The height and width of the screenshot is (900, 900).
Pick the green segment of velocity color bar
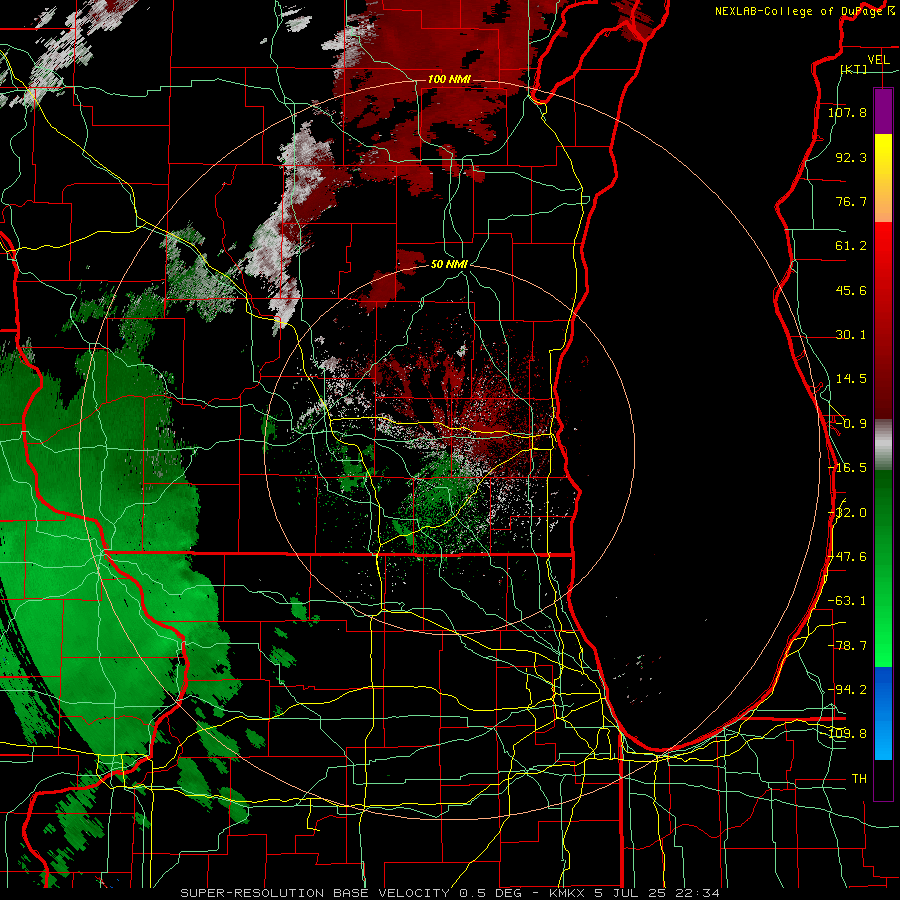tap(883, 568)
